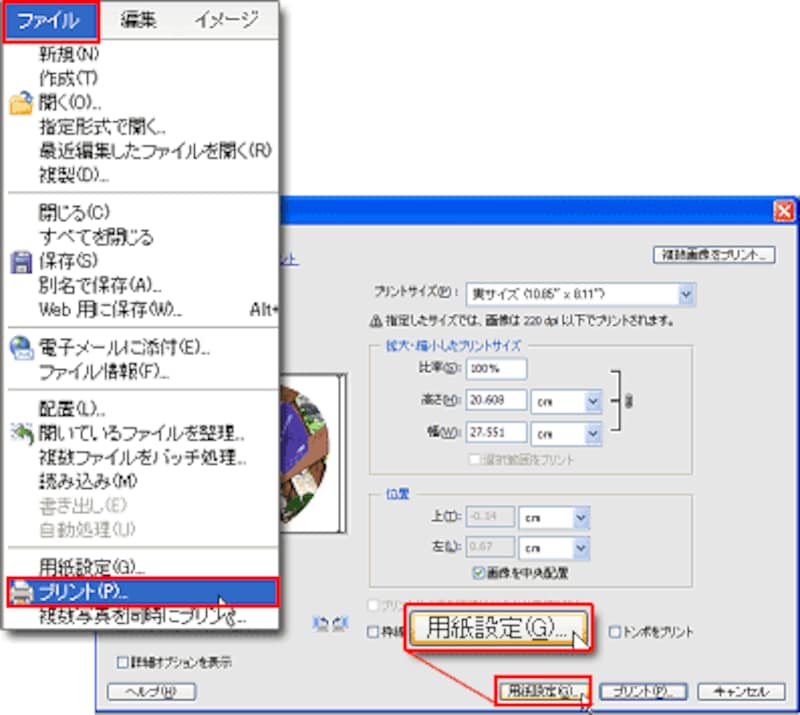The height and width of the screenshot is (715, 800).
Task: Choose 別名で保存(A) menu entry
Action: click(100, 285)
